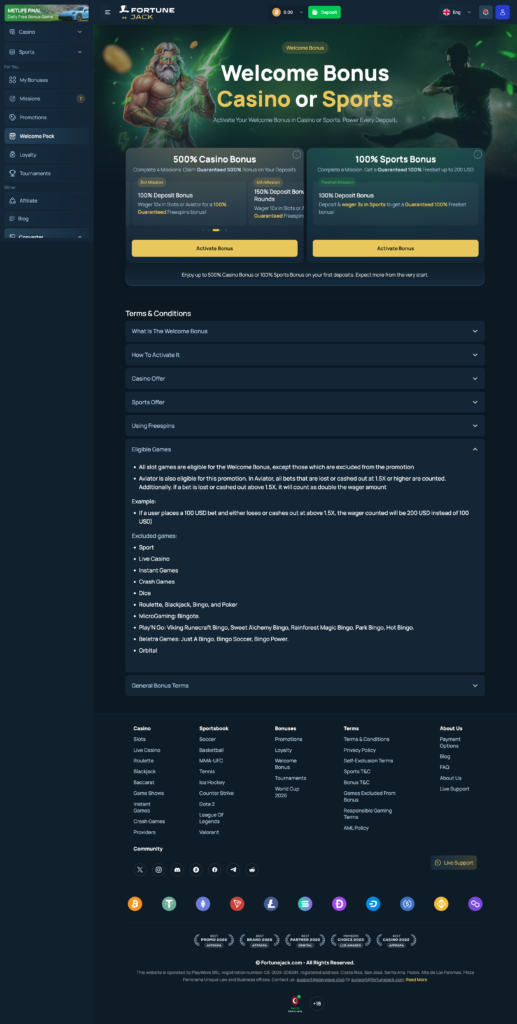Viewport: 517px width, 1024px height.
Task: Open the user profile icon in header
Action: pos(502,12)
